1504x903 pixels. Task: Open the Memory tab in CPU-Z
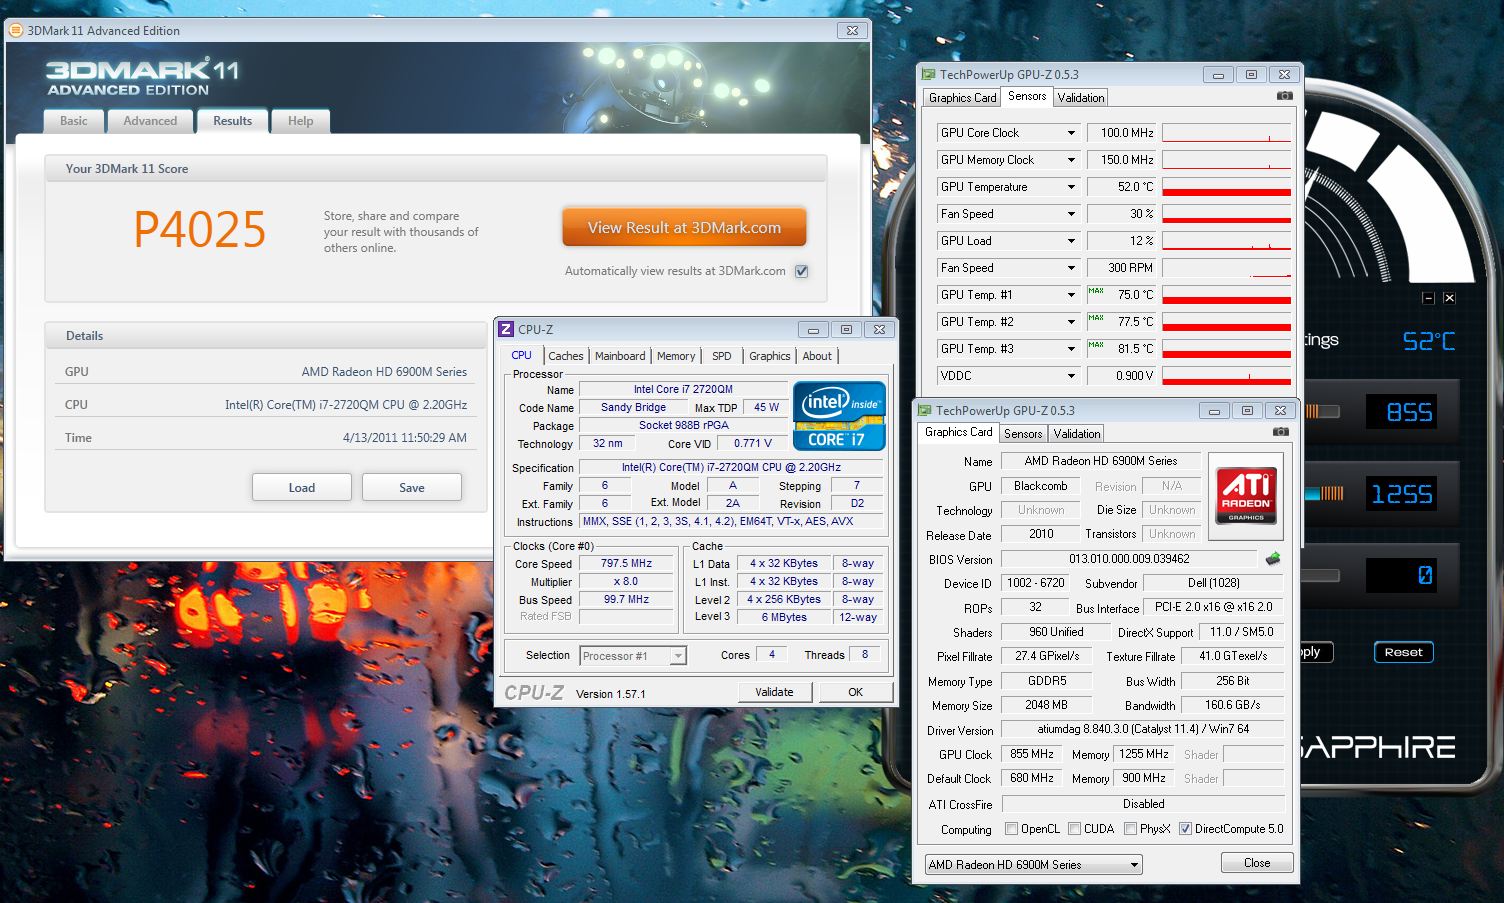(x=676, y=356)
